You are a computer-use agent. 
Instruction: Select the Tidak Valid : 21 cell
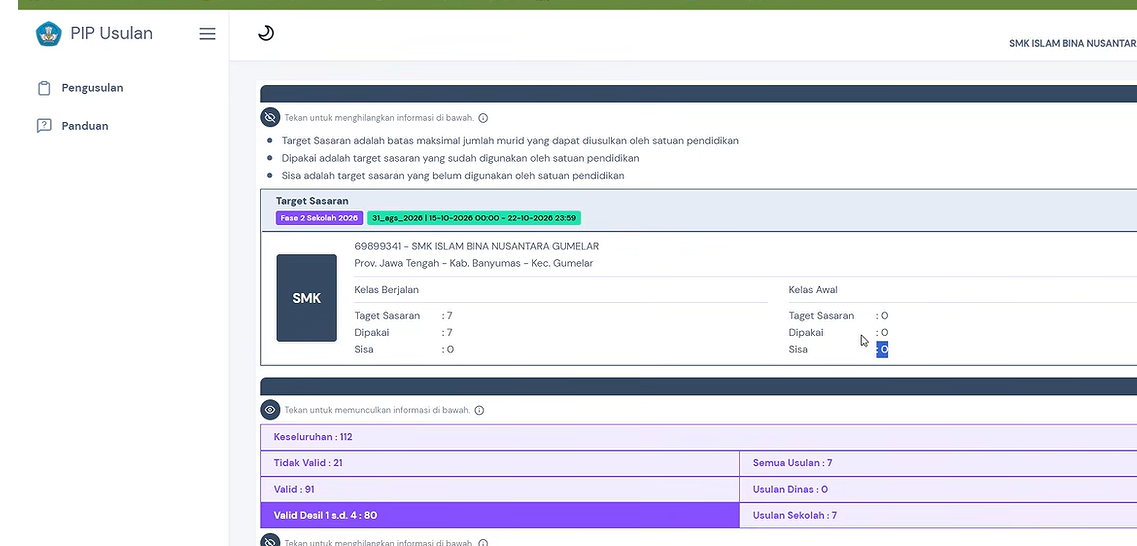[x=500, y=463]
